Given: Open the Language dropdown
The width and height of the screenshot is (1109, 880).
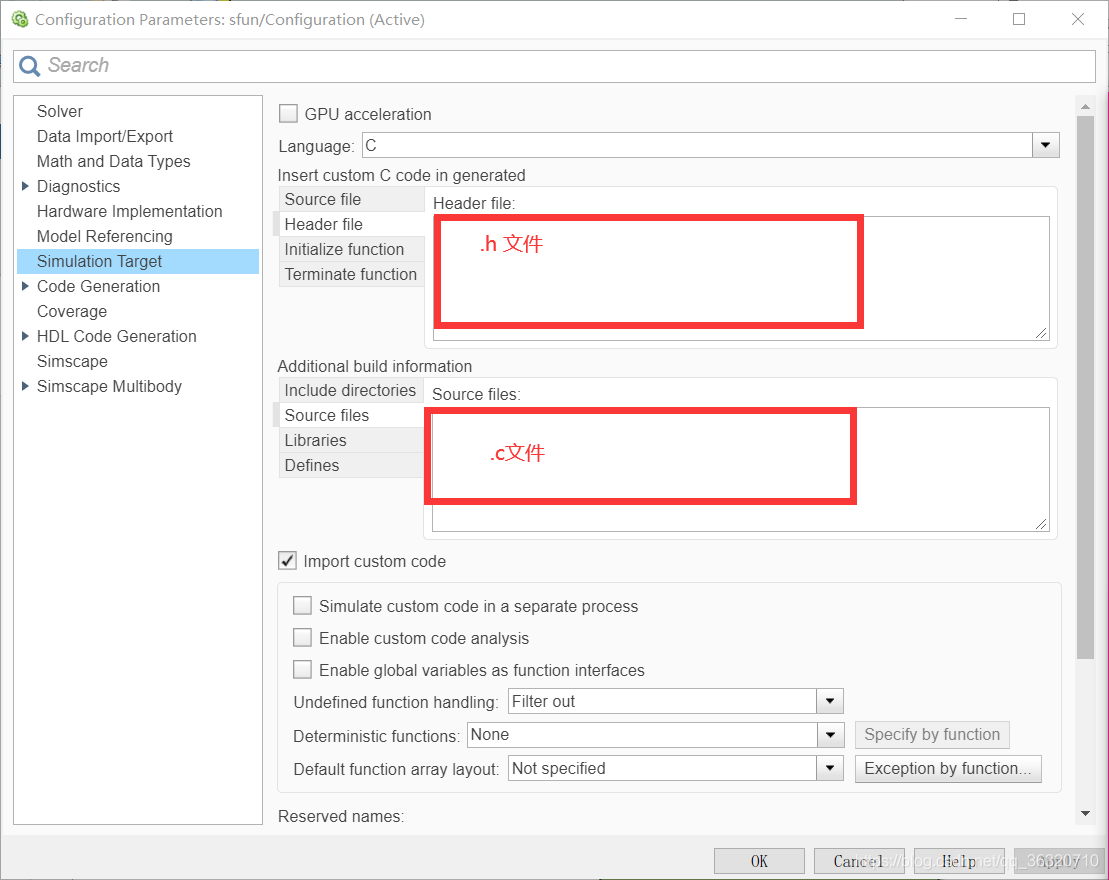Looking at the screenshot, I should pyautogui.click(x=1045, y=146).
